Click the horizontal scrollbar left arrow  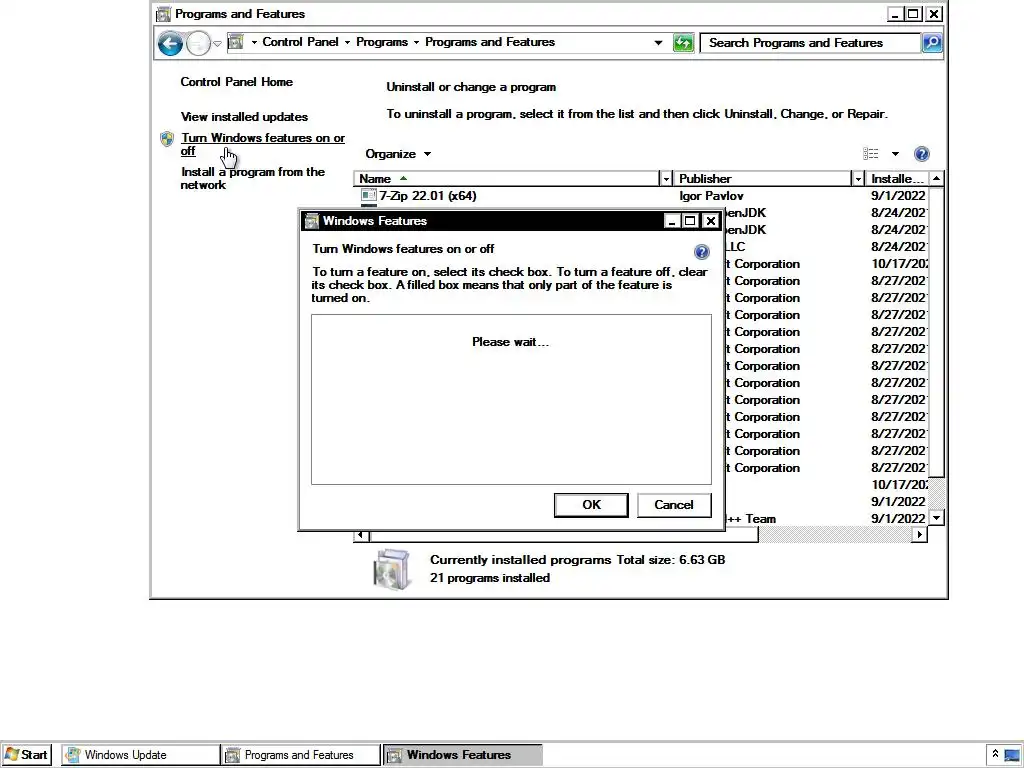click(360, 535)
